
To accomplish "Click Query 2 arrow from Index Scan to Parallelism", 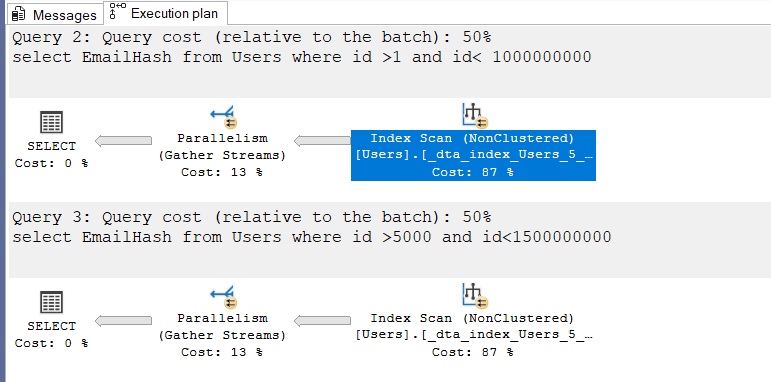I will [x=323, y=141].
